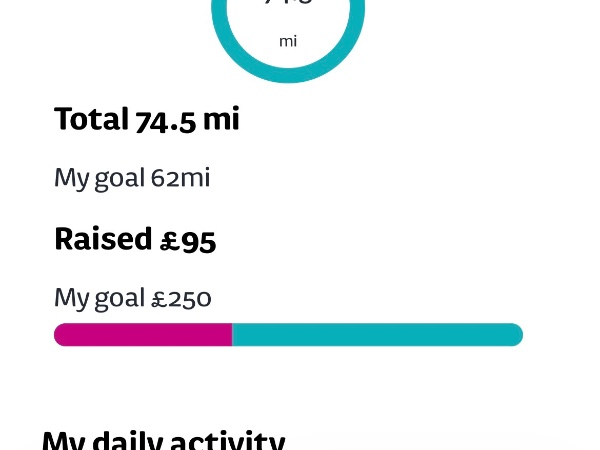Click the '62mi' goal value
Screen dimensions: 600x450
[x=180, y=178]
